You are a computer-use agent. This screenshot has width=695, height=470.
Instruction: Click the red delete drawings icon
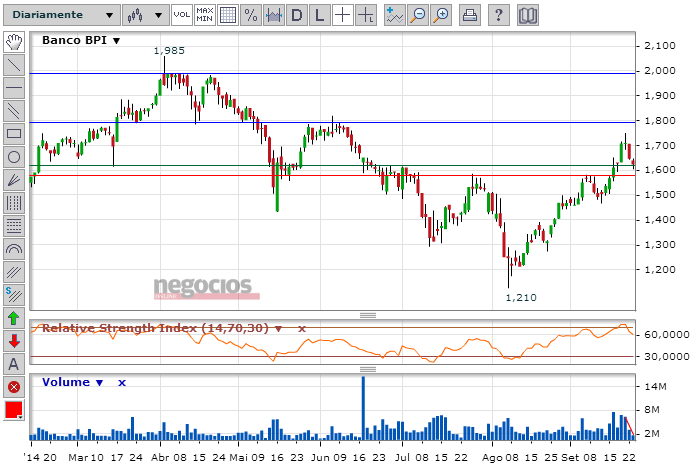[x=14, y=388]
